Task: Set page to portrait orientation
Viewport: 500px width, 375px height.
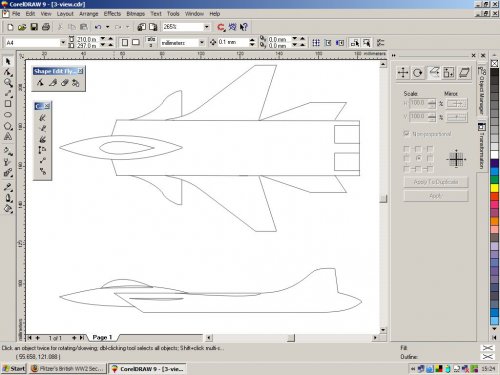Action: coord(125,42)
